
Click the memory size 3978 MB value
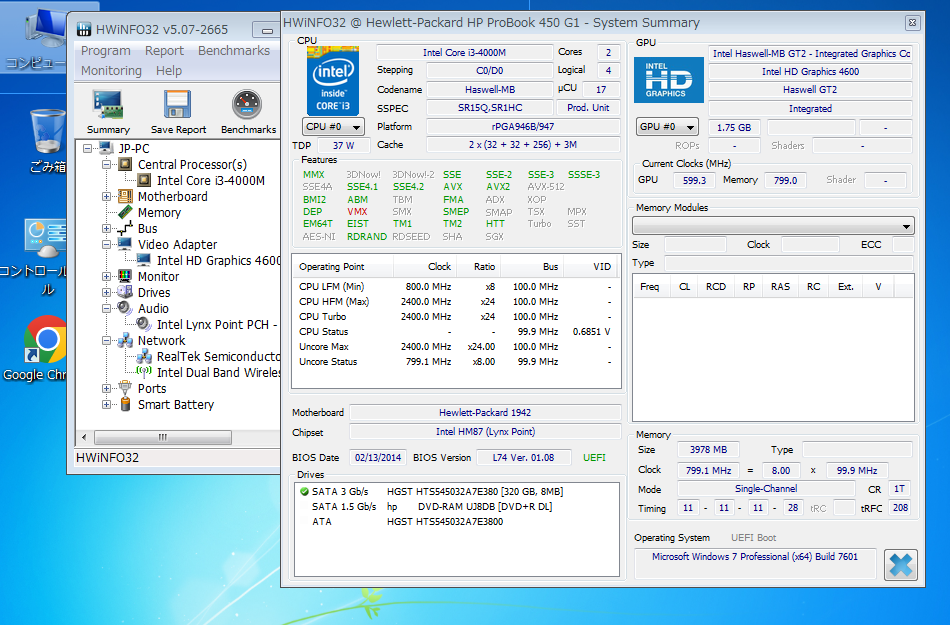[708, 449]
